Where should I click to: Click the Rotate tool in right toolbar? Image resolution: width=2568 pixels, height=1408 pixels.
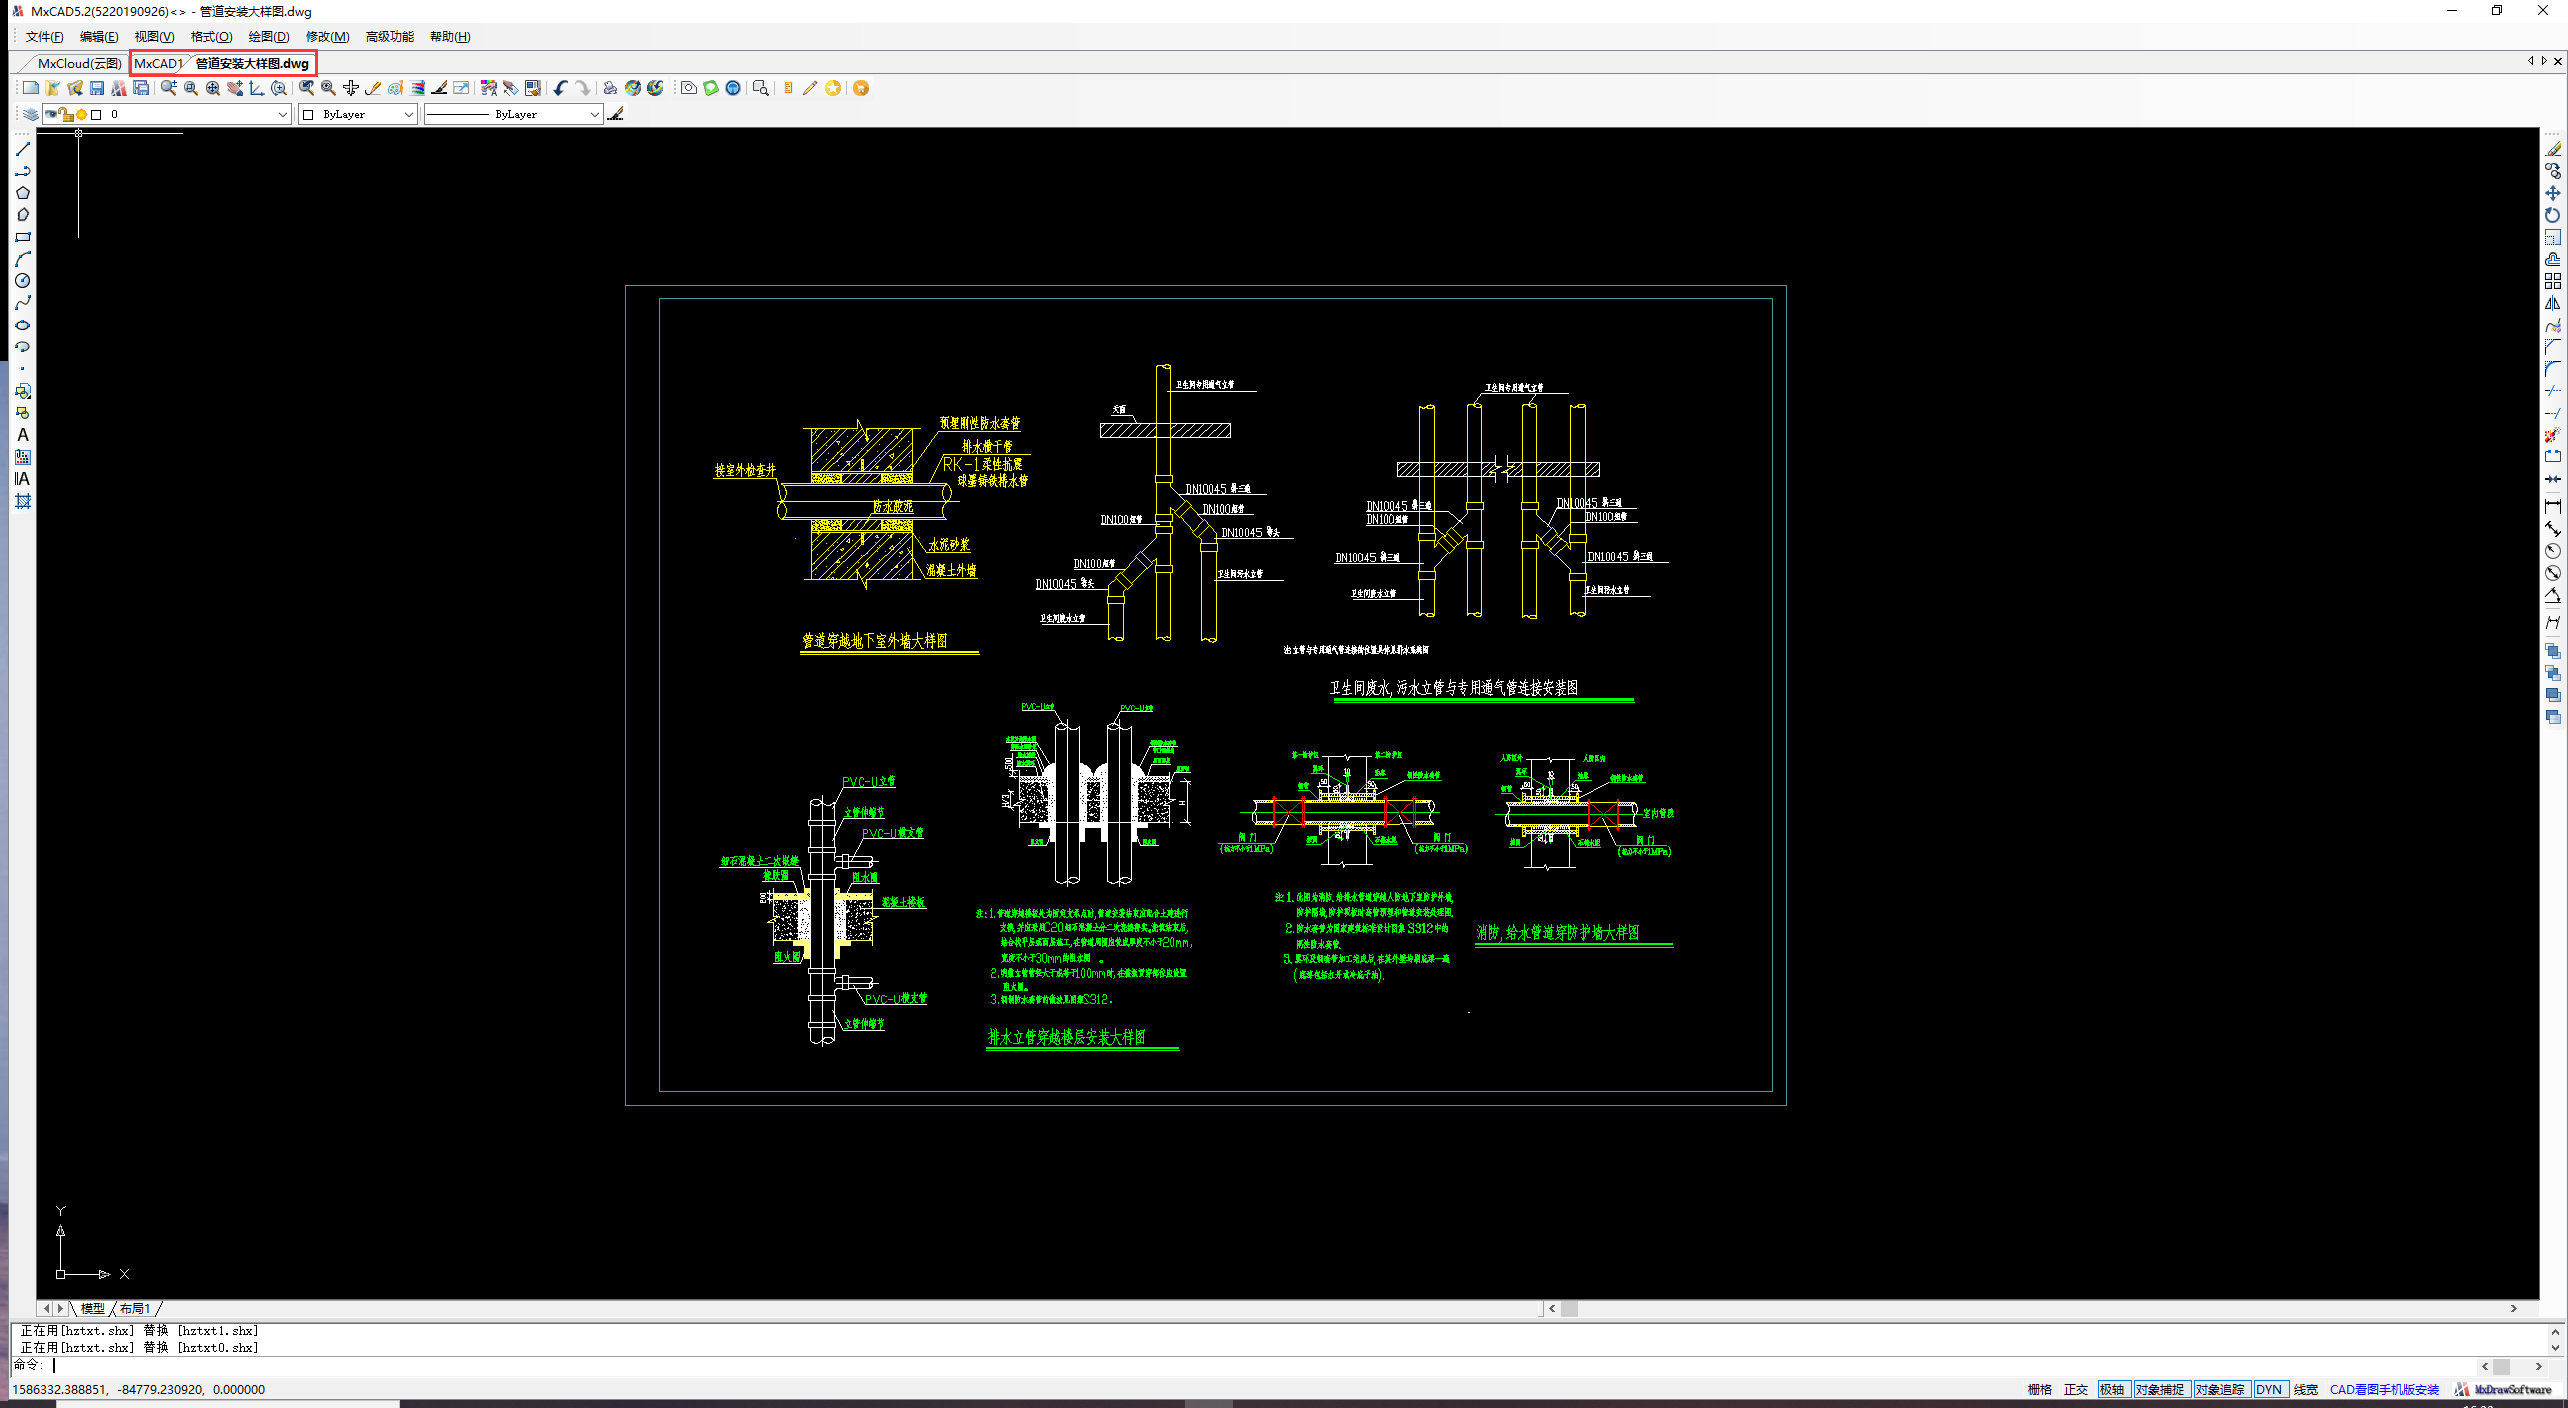tap(2553, 215)
